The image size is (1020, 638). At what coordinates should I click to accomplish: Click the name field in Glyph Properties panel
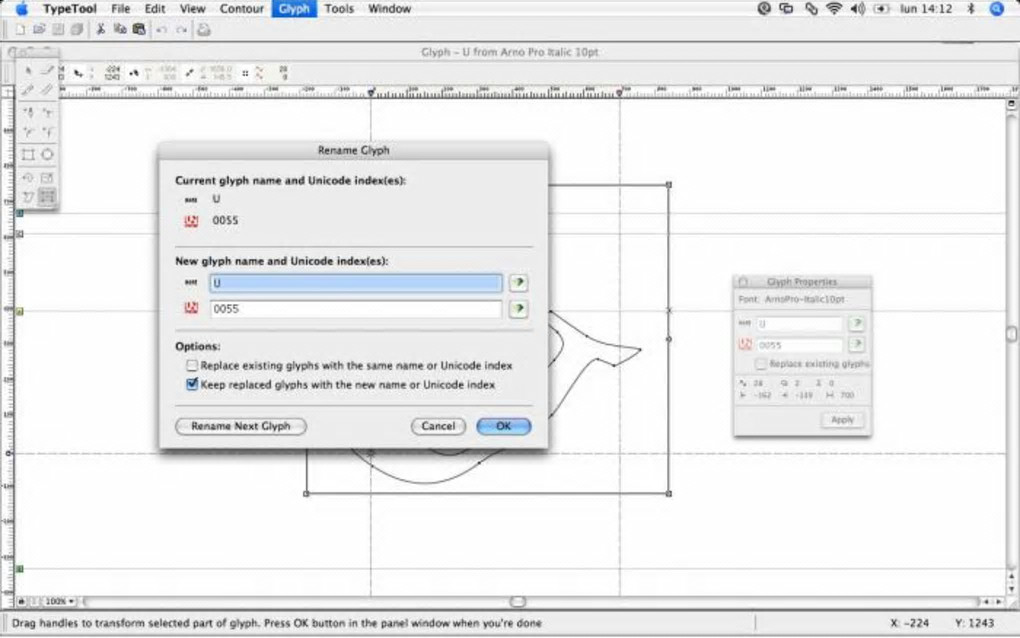799,323
